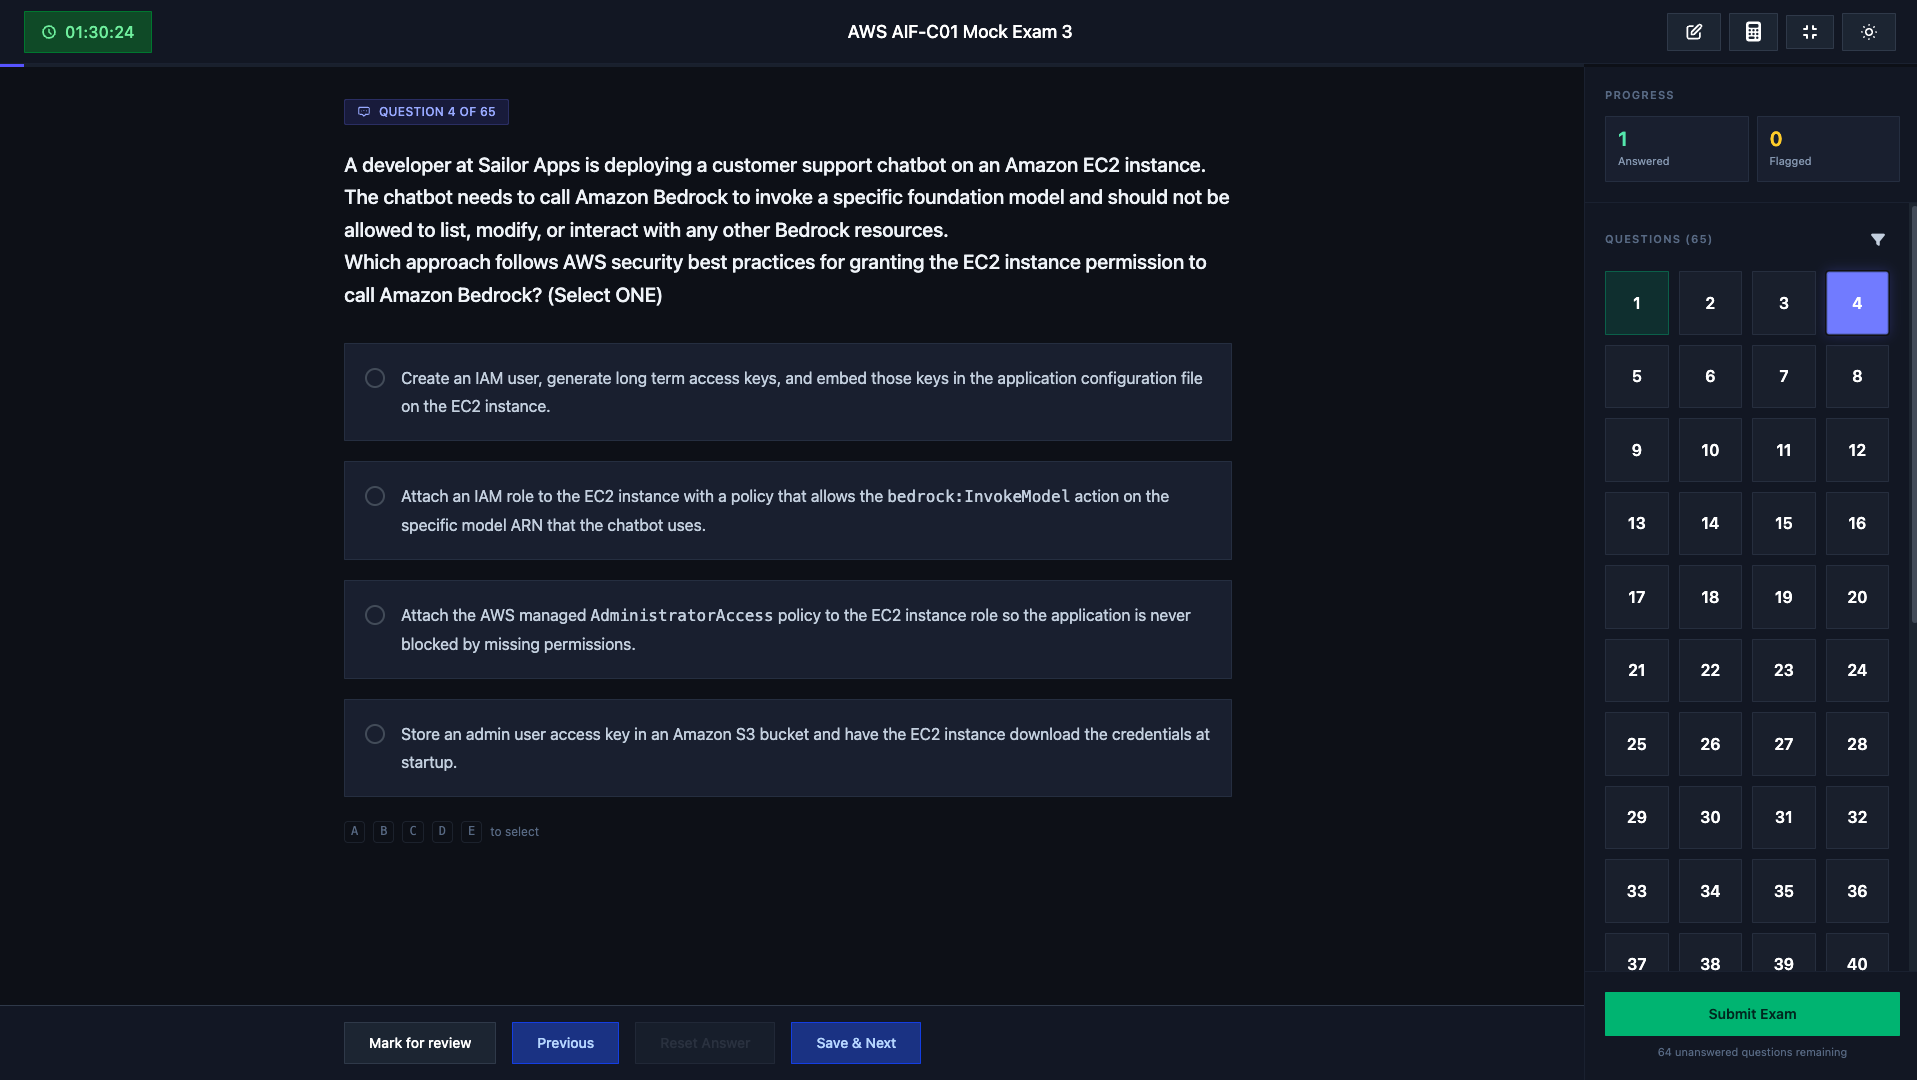Submit the exam
The image size is (1917, 1080).
point(1752,1014)
